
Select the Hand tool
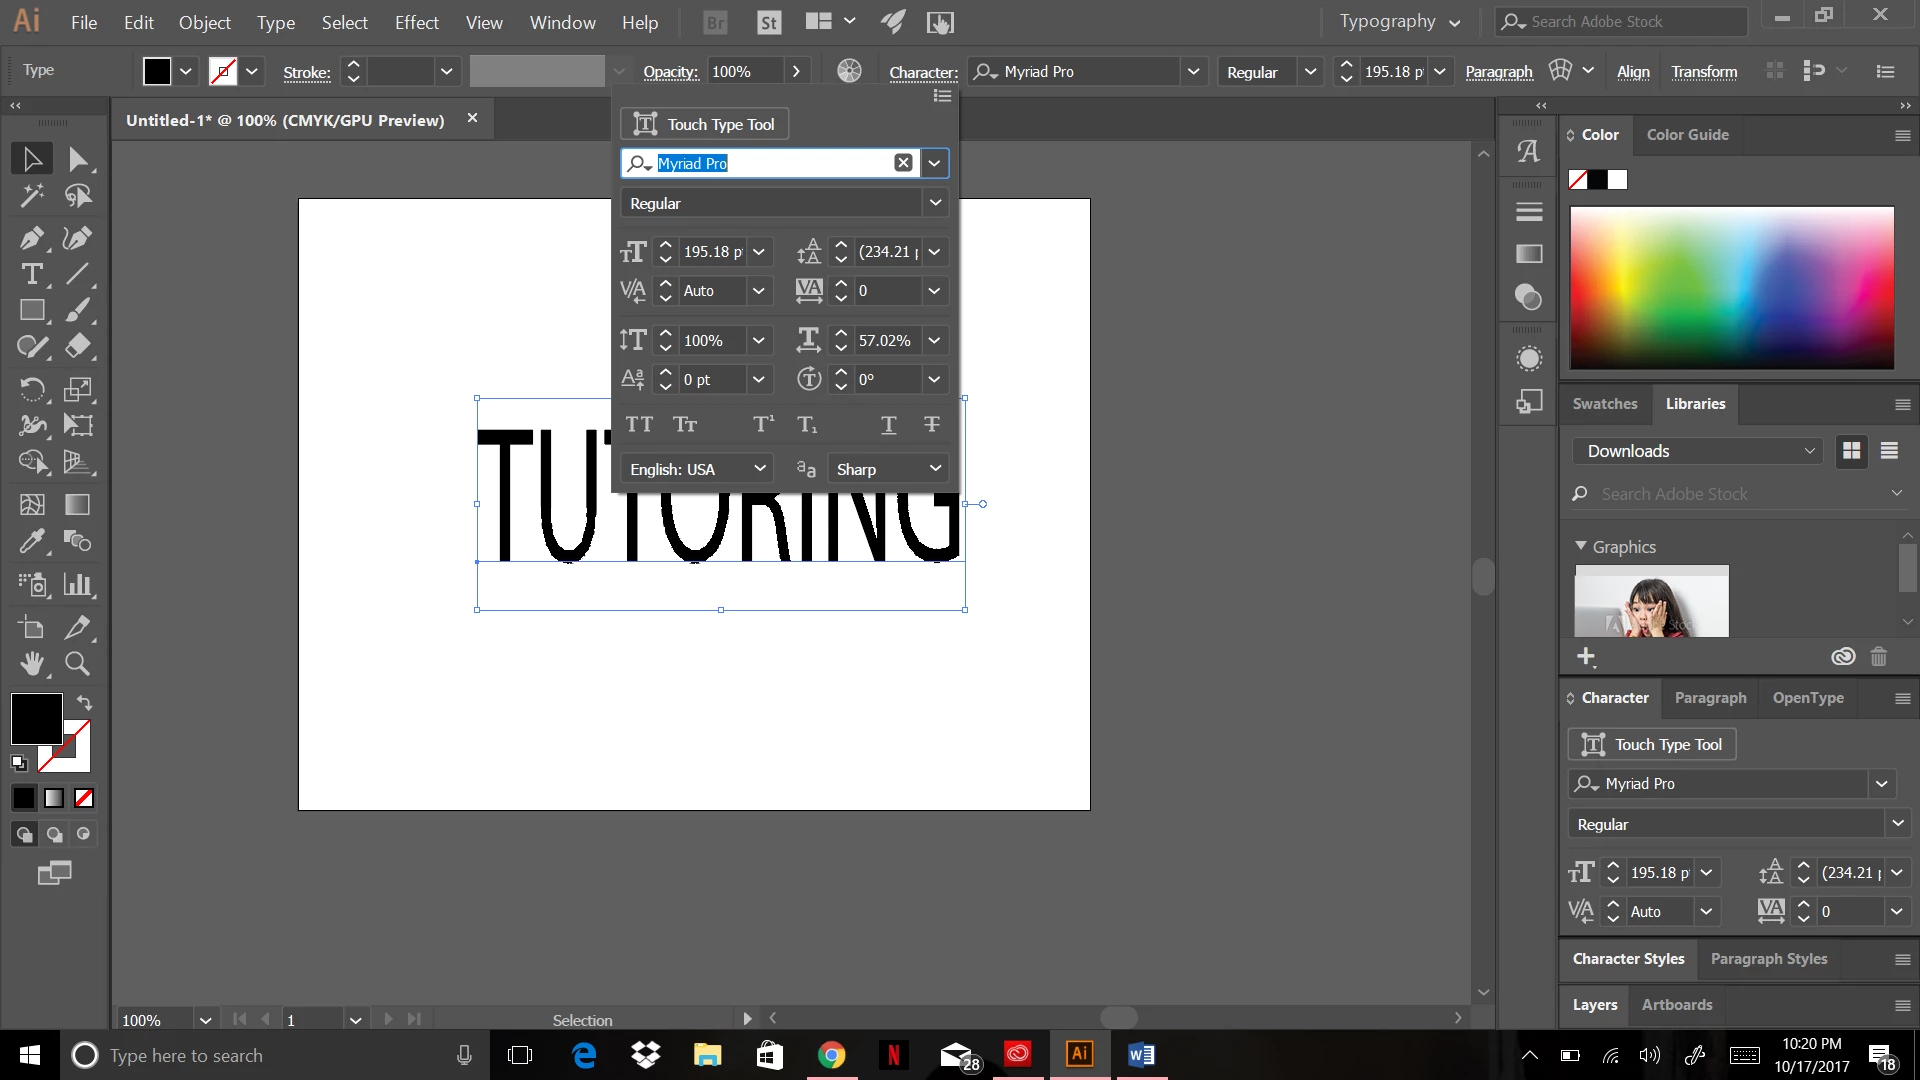31,663
